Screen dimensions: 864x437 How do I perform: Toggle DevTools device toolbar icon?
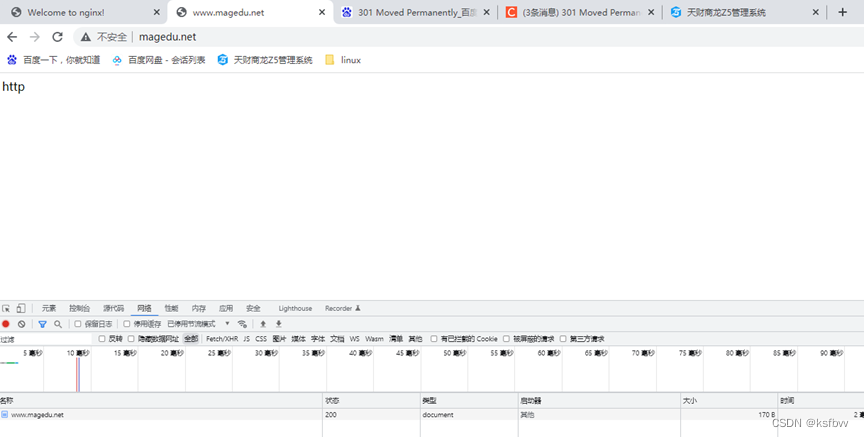[x=20, y=309]
